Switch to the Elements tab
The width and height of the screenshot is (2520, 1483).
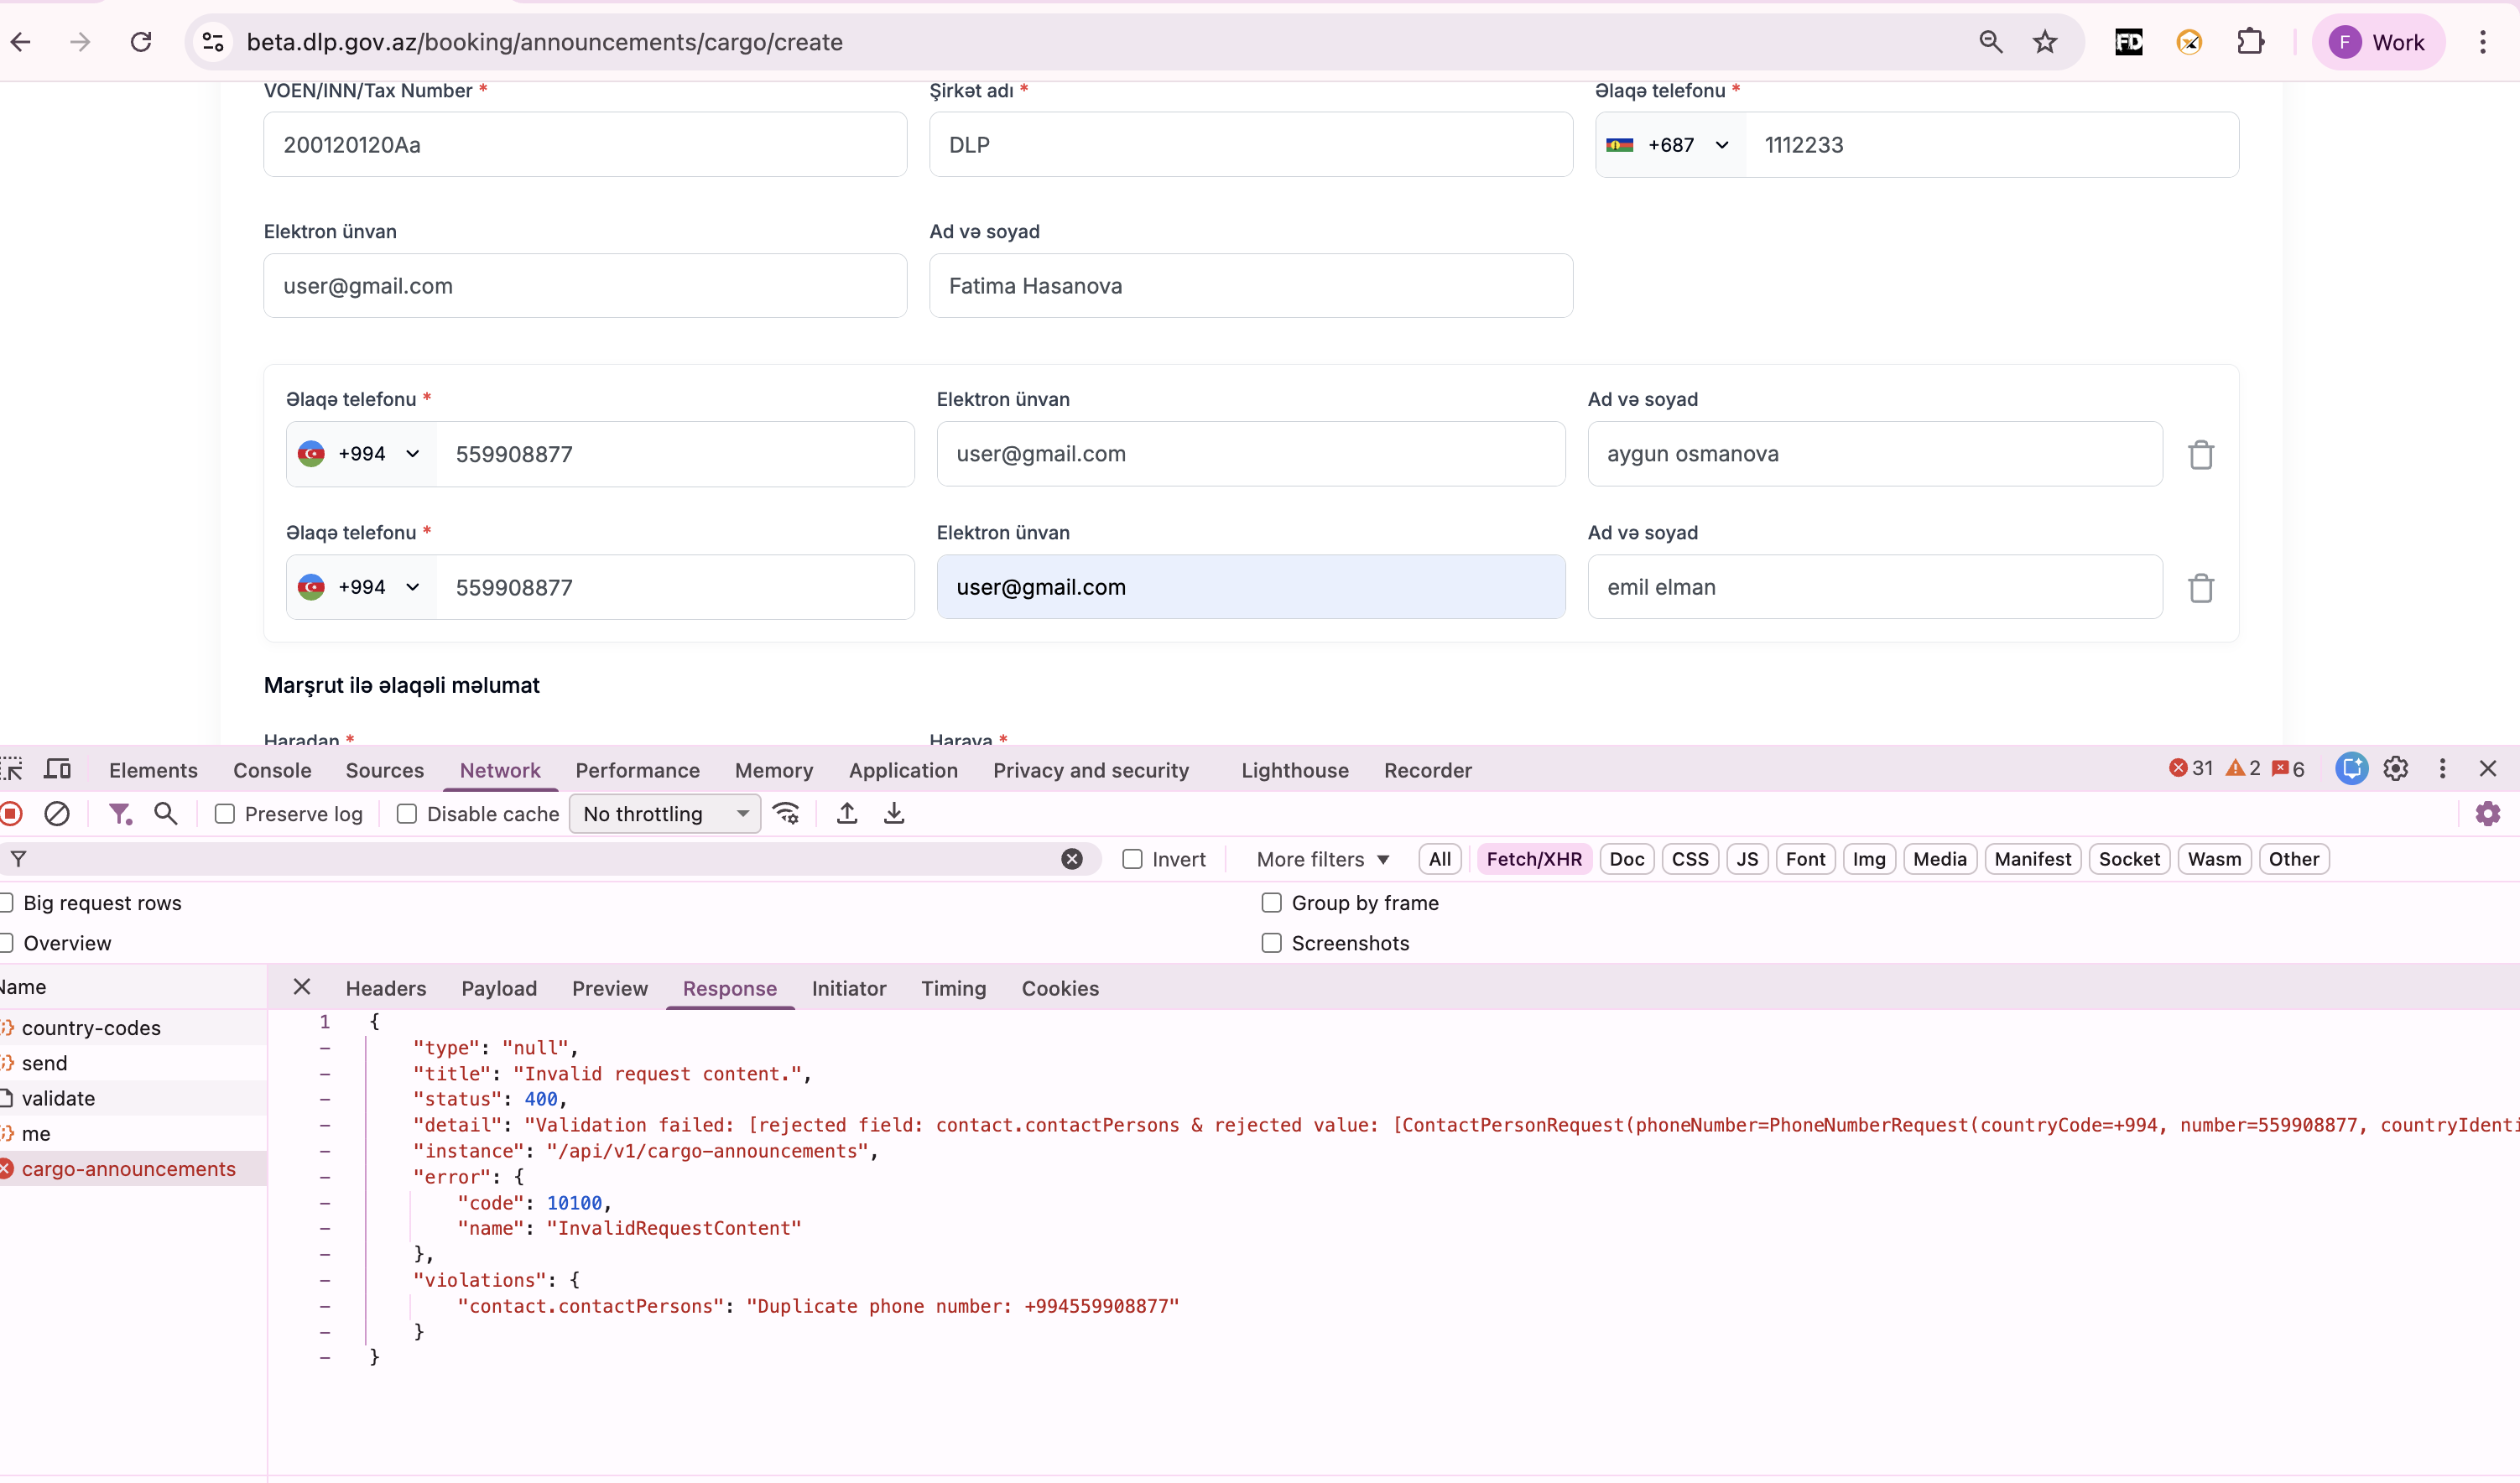(x=153, y=770)
